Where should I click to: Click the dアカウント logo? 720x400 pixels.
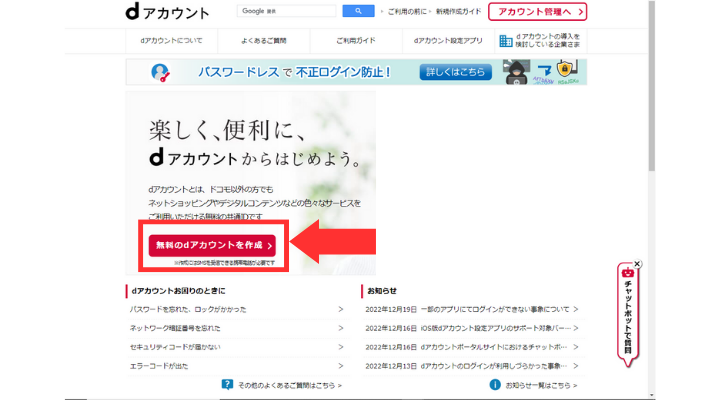[167, 13]
